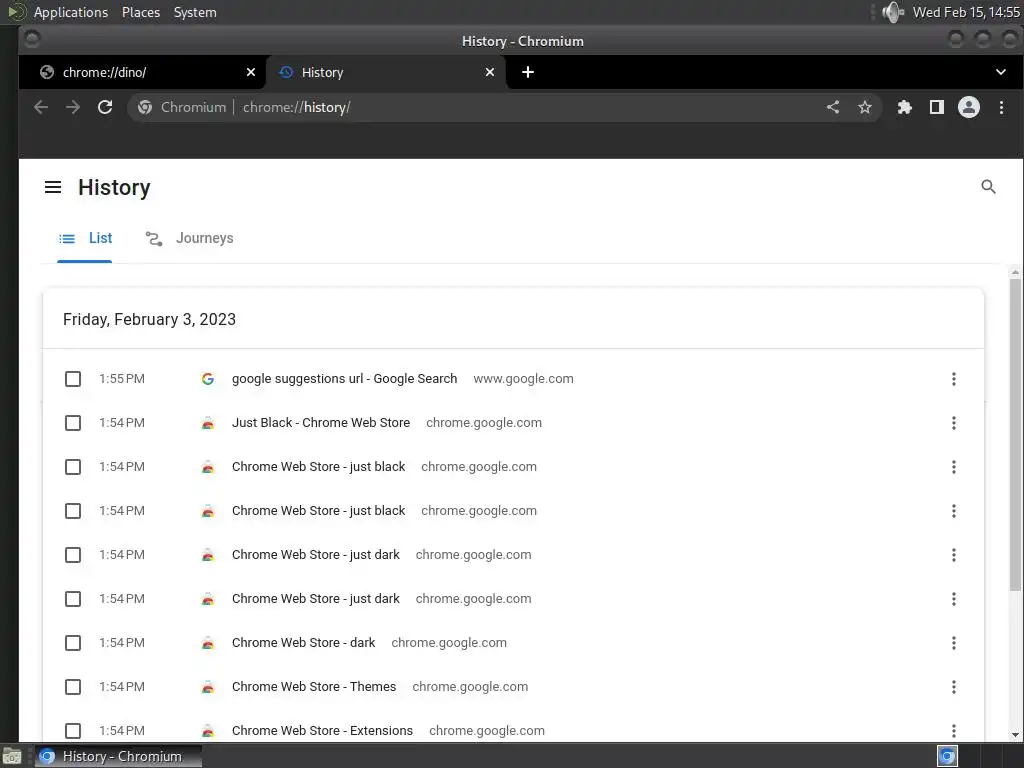Select checkbox for Chrome Web Store - Extensions
Viewport: 1024px width, 768px height.
(x=73, y=731)
